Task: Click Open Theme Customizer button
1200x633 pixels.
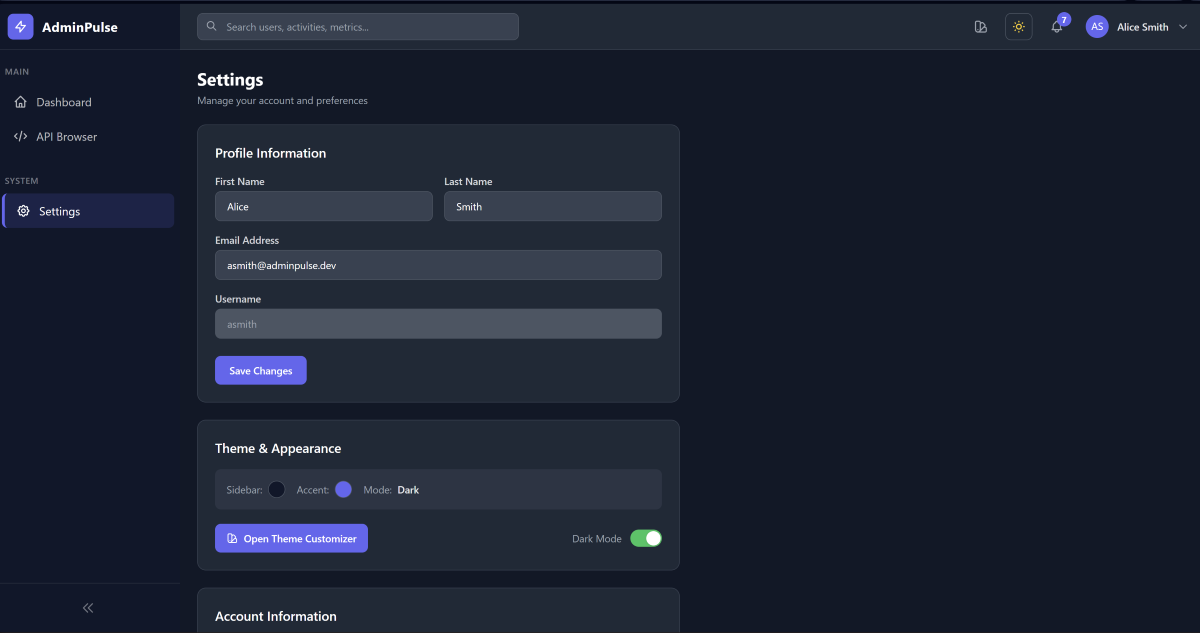Action: tap(291, 538)
